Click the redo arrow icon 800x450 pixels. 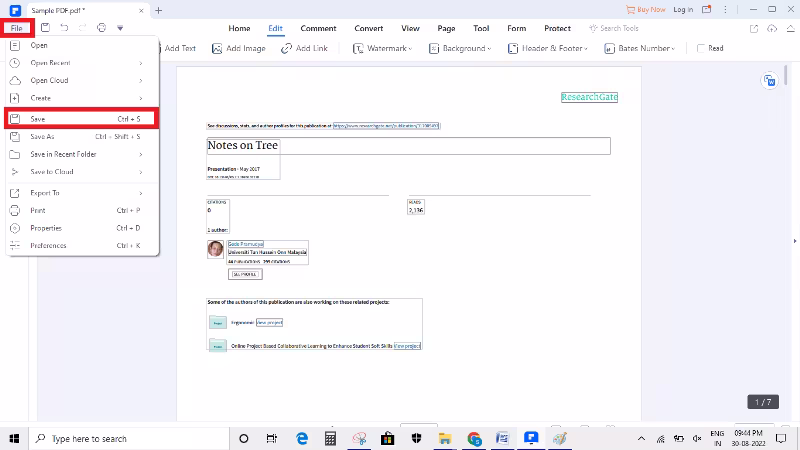click(x=83, y=28)
